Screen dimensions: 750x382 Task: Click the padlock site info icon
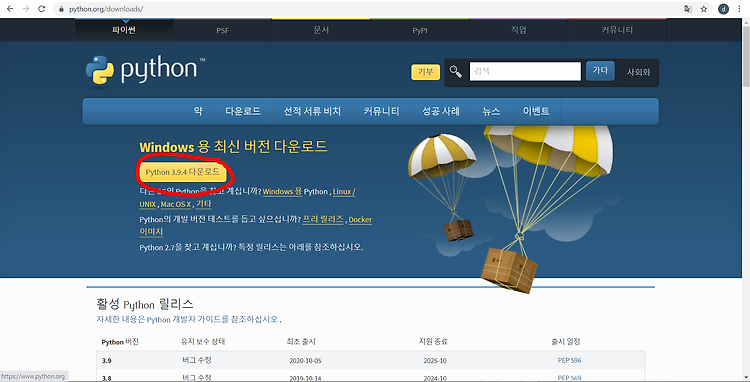(61, 9)
